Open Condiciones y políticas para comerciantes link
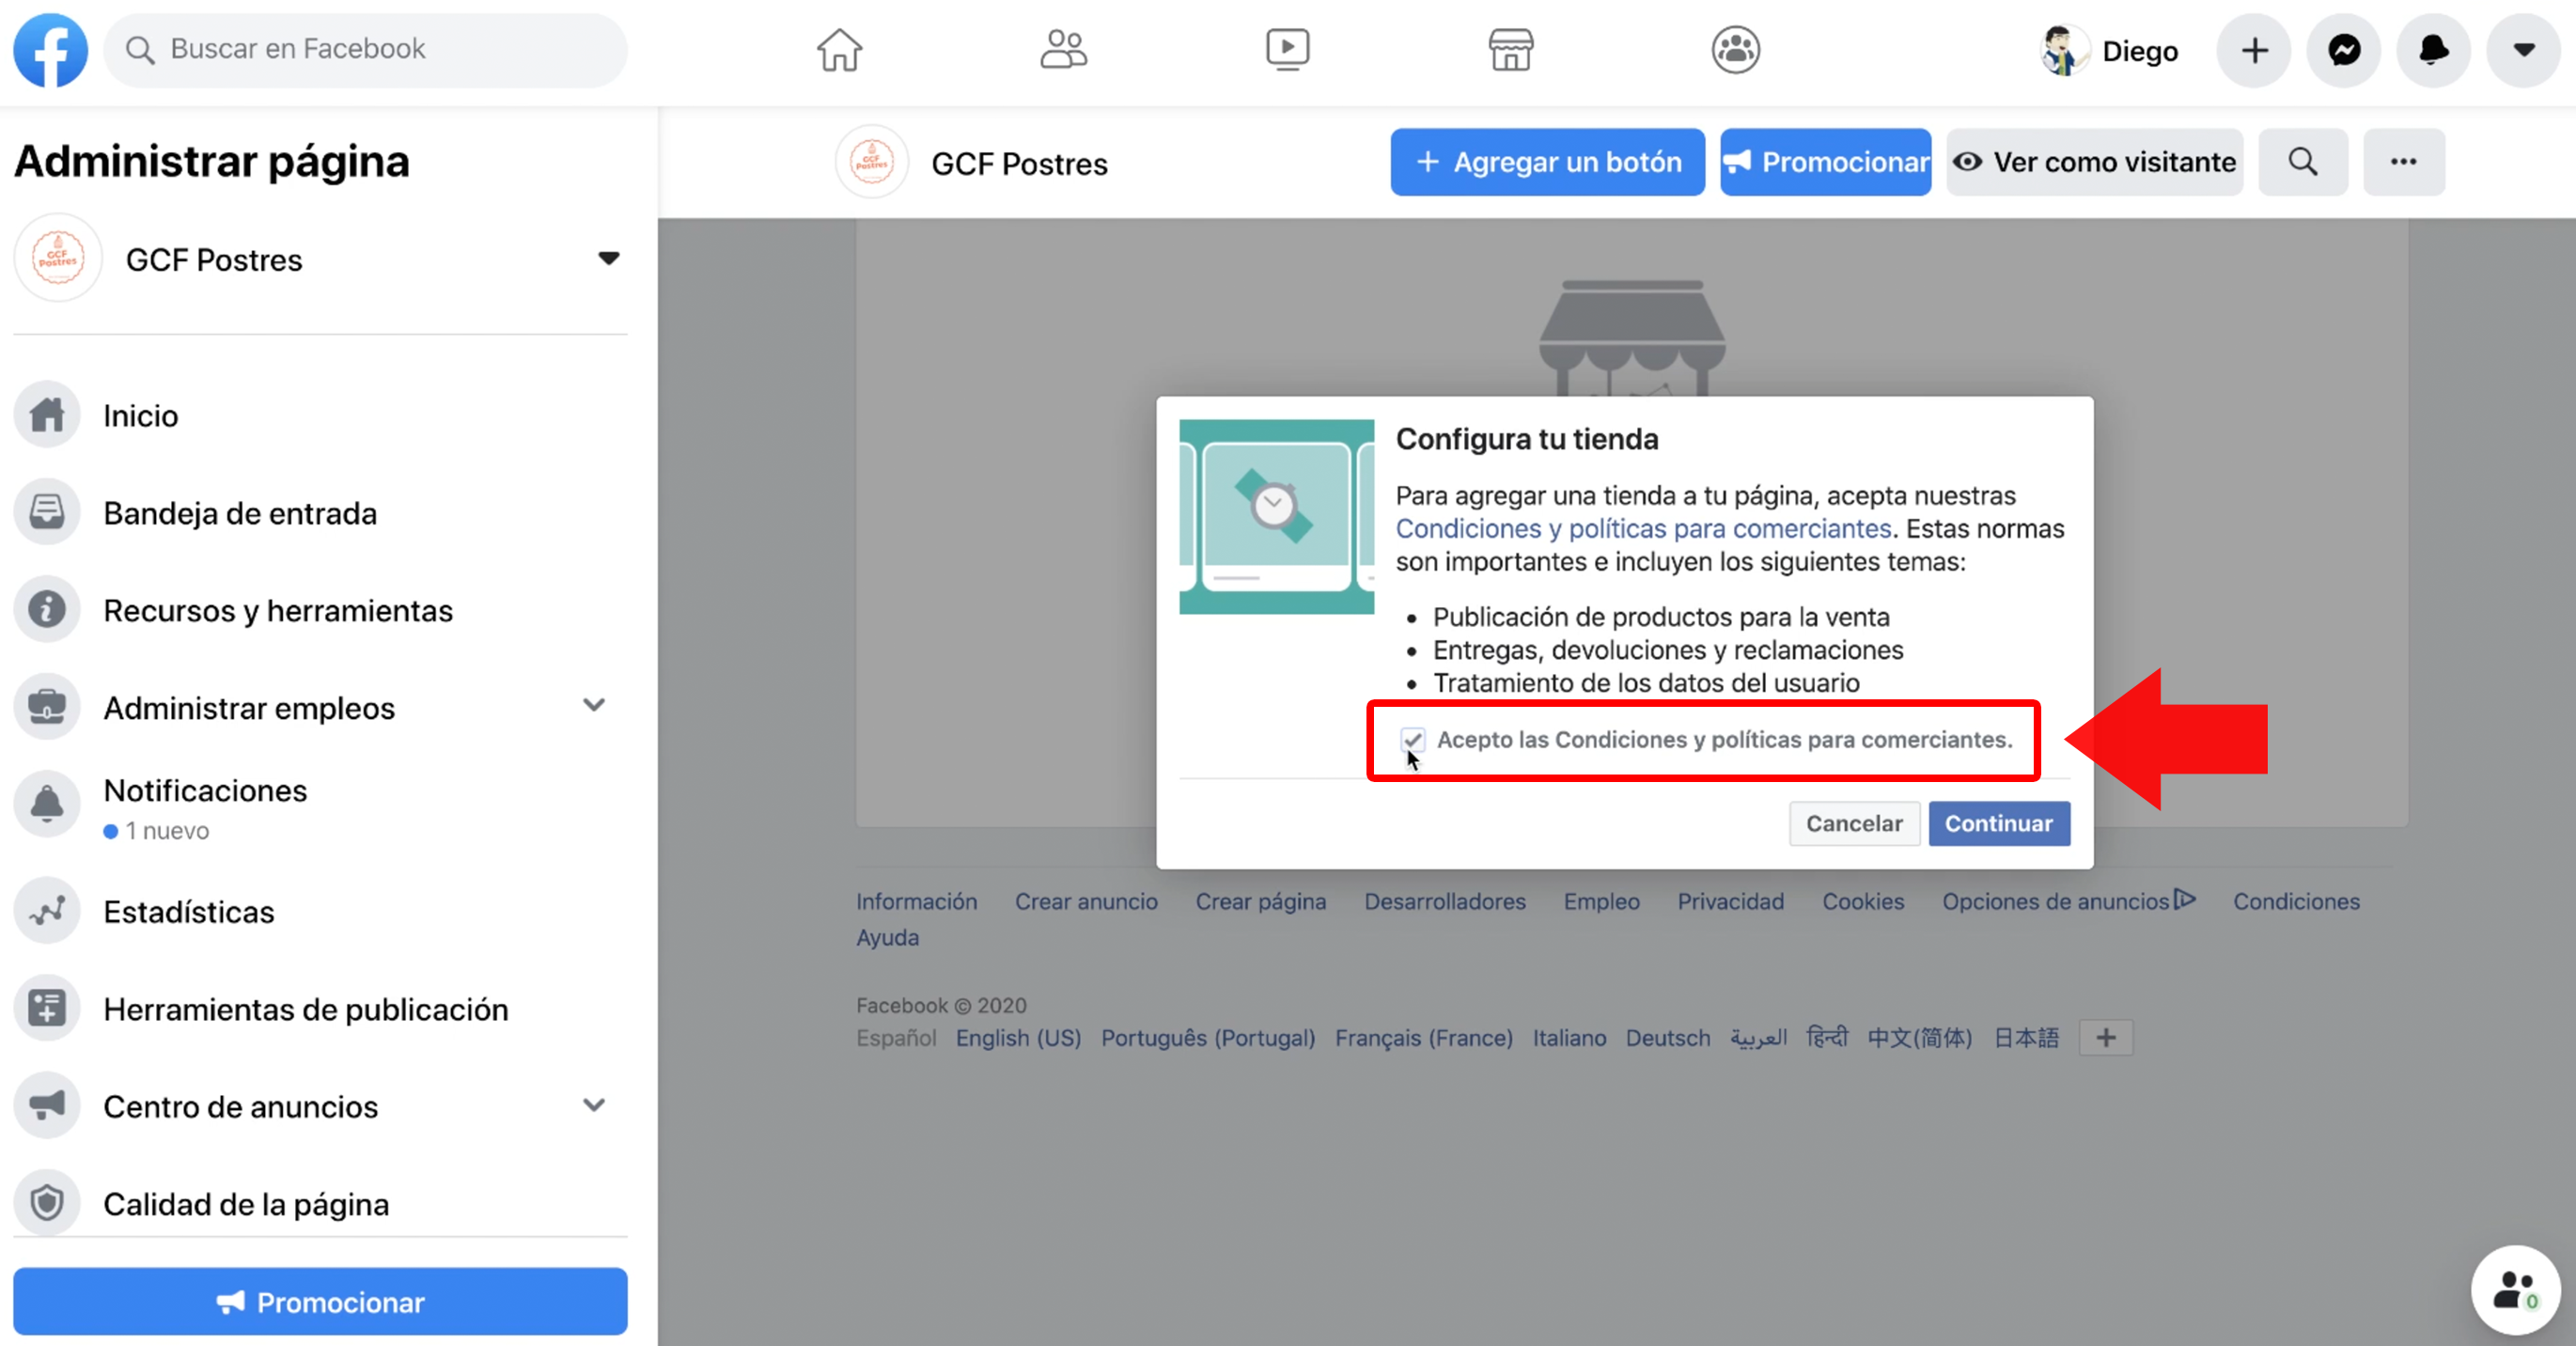This screenshot has height=1346, width=2576. pyautogui.click(x=1643, y=528)
